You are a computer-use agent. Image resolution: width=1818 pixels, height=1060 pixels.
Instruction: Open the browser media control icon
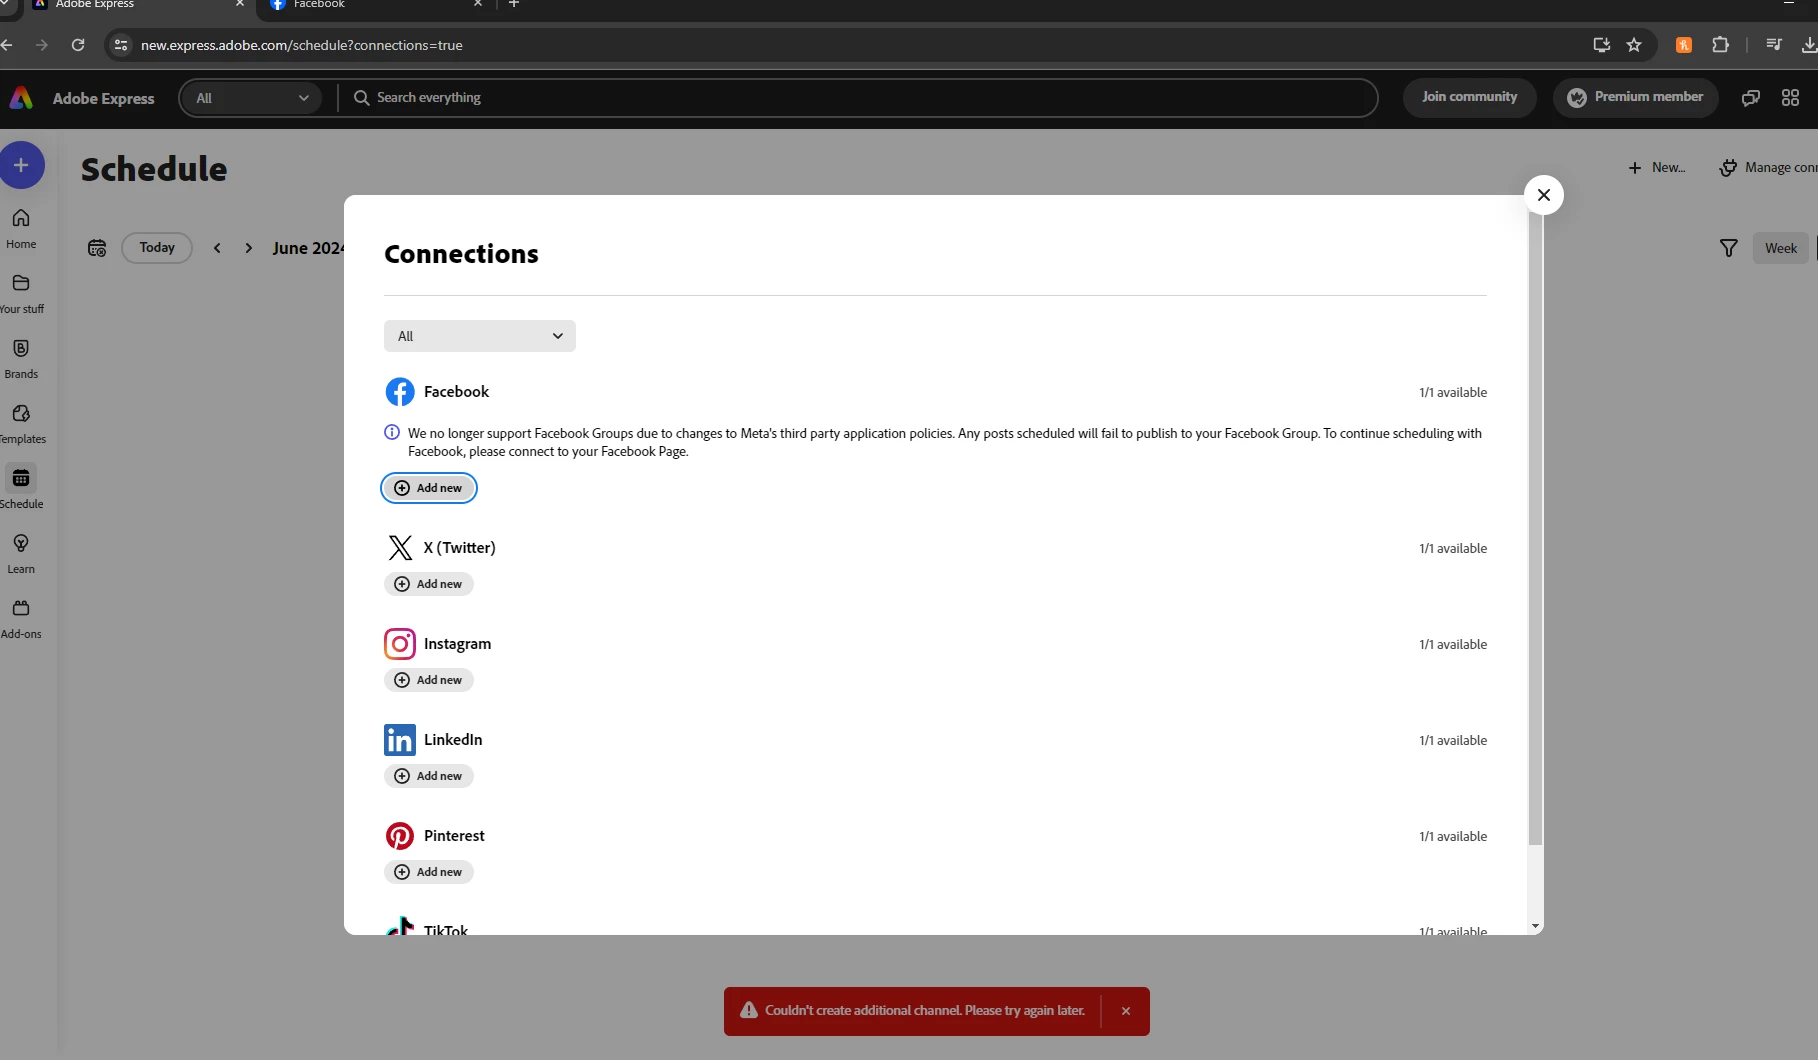coord(1774,45)
